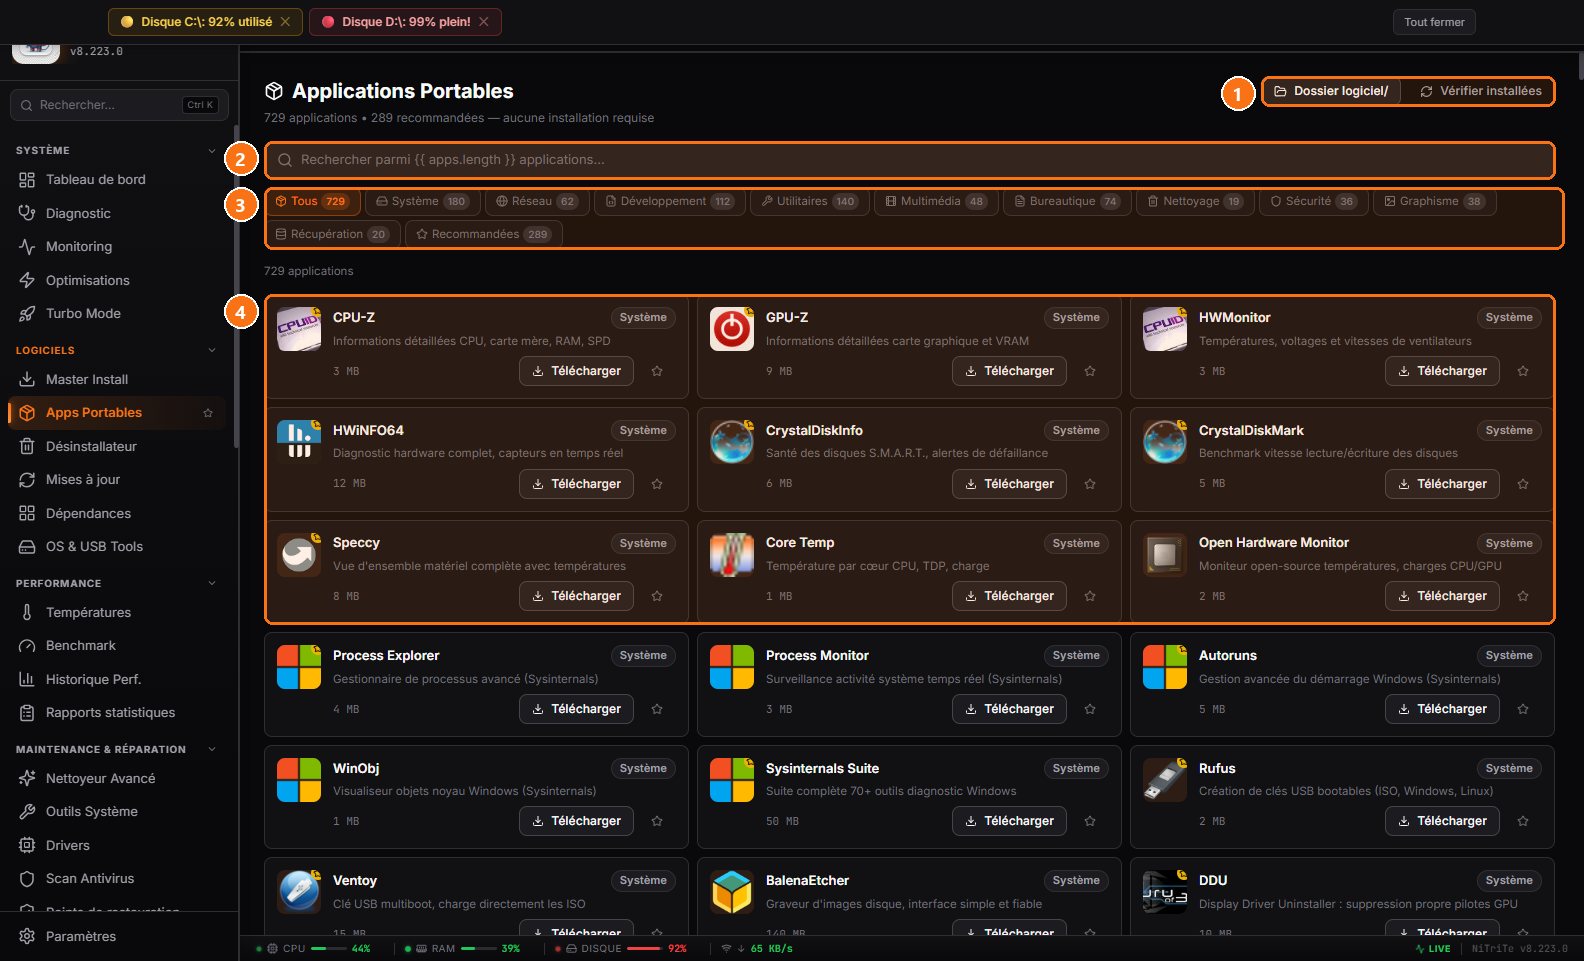Dismiss the Disque C:\ 92% alert
This screenshot has height=961, width=1584.
pos(286,22)
